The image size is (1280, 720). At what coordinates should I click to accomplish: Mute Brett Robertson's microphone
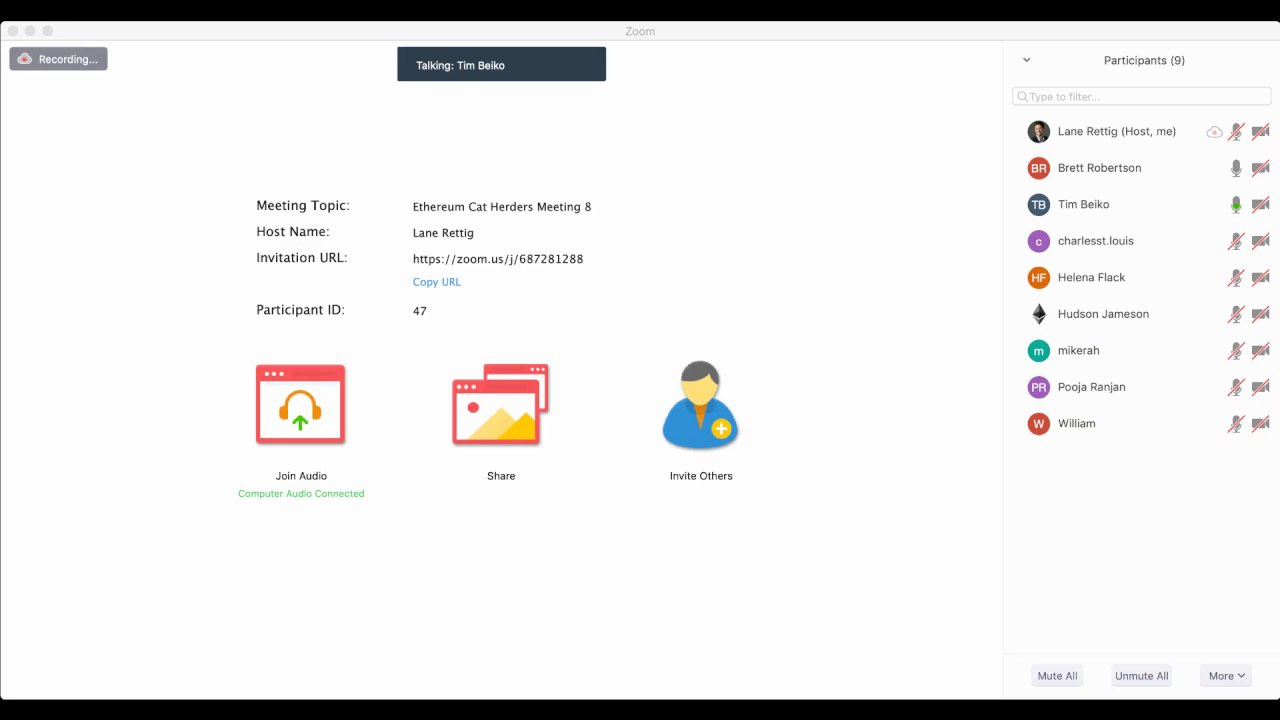coord(1236,168)
